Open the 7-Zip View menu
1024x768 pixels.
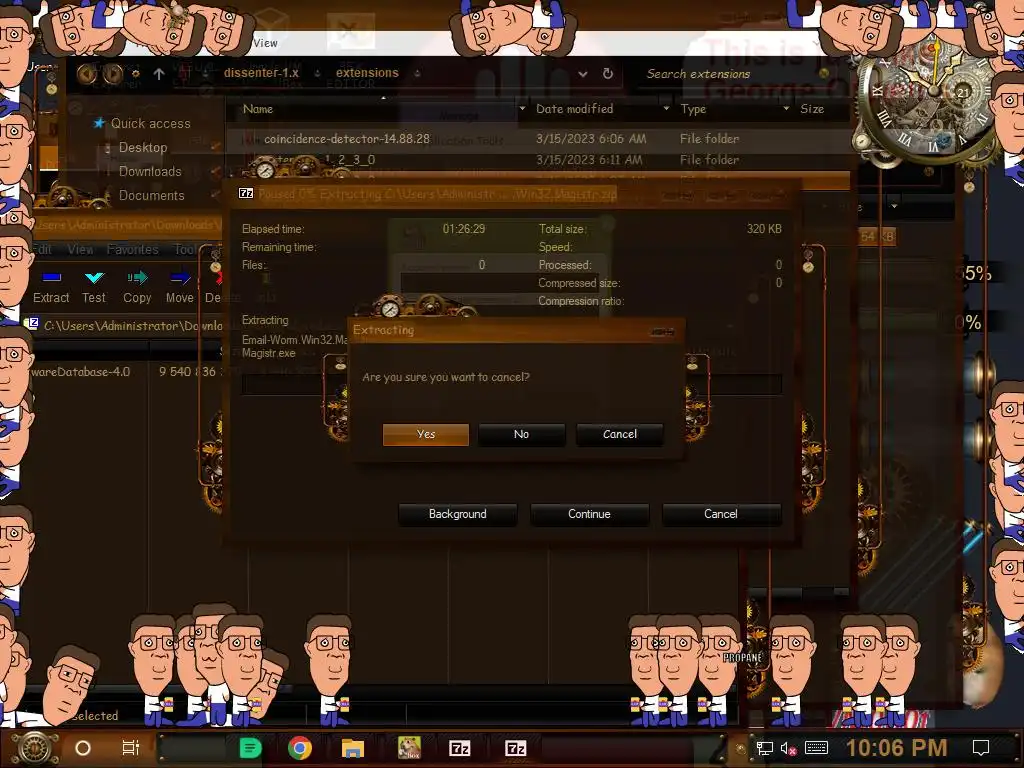[80, 249]
